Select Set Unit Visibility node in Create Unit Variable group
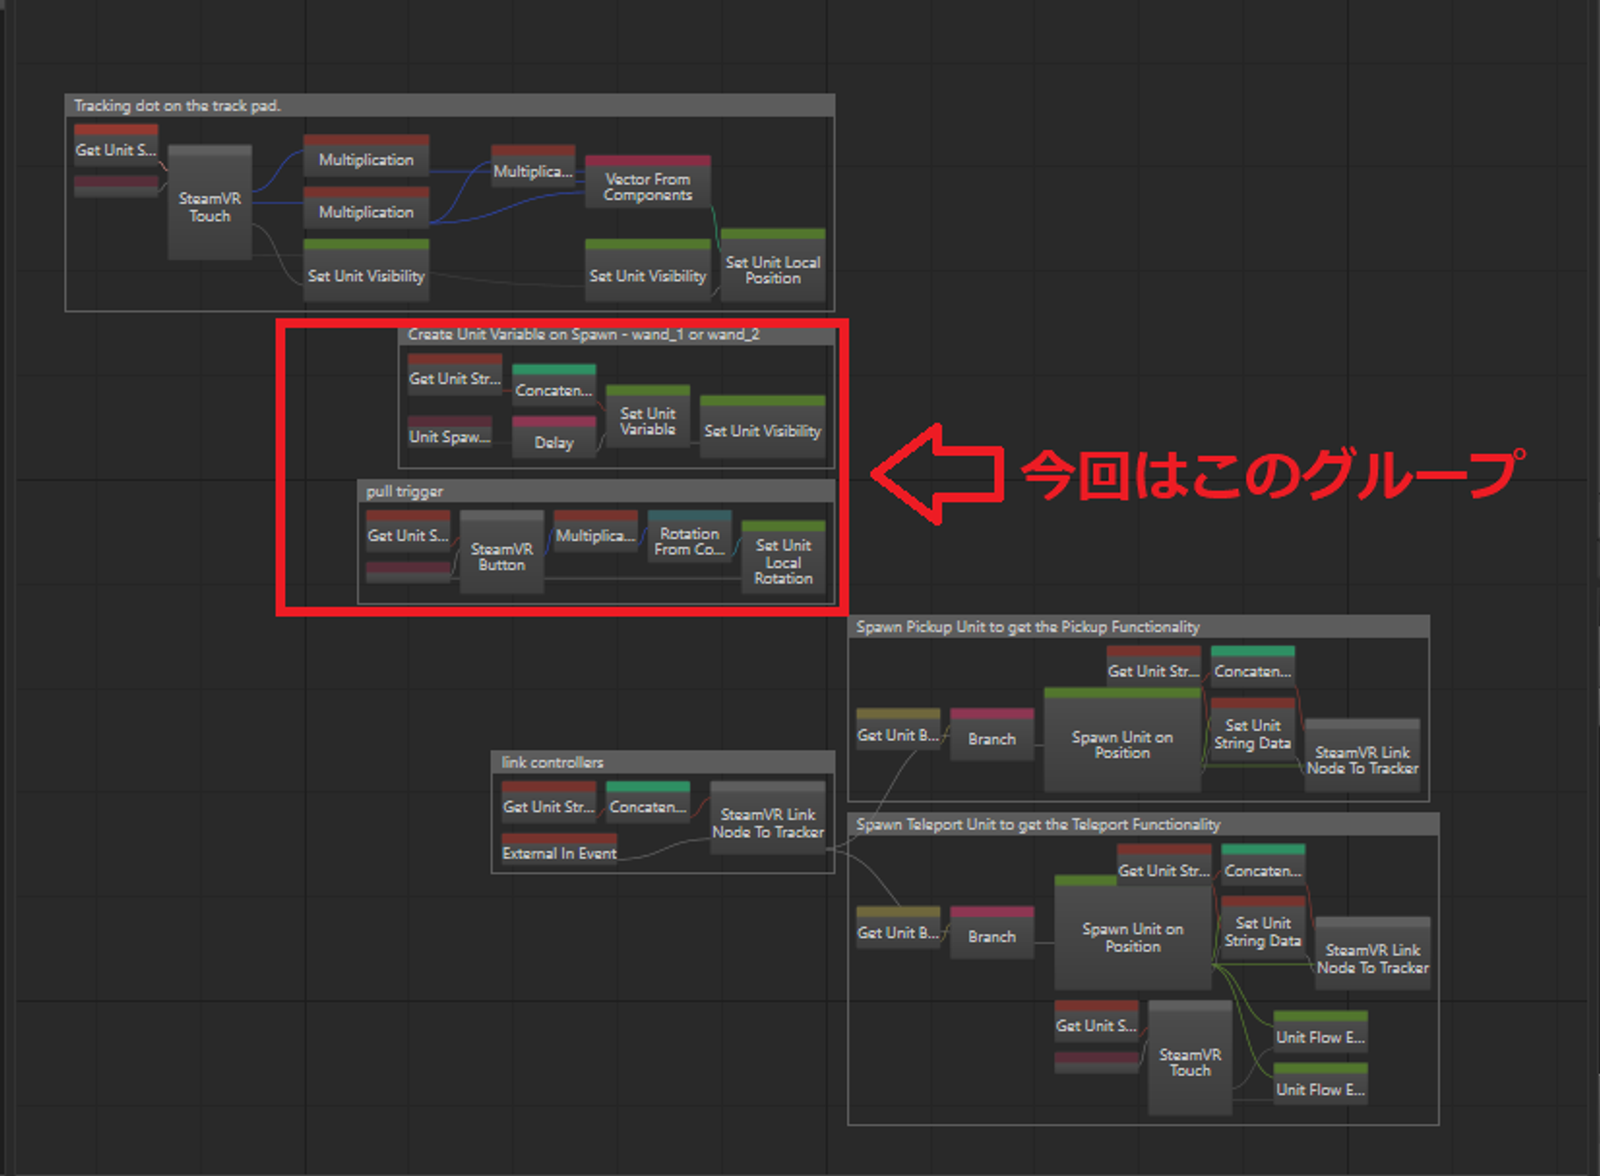This screenshot has width=1600, height=1176. point(763,427)
